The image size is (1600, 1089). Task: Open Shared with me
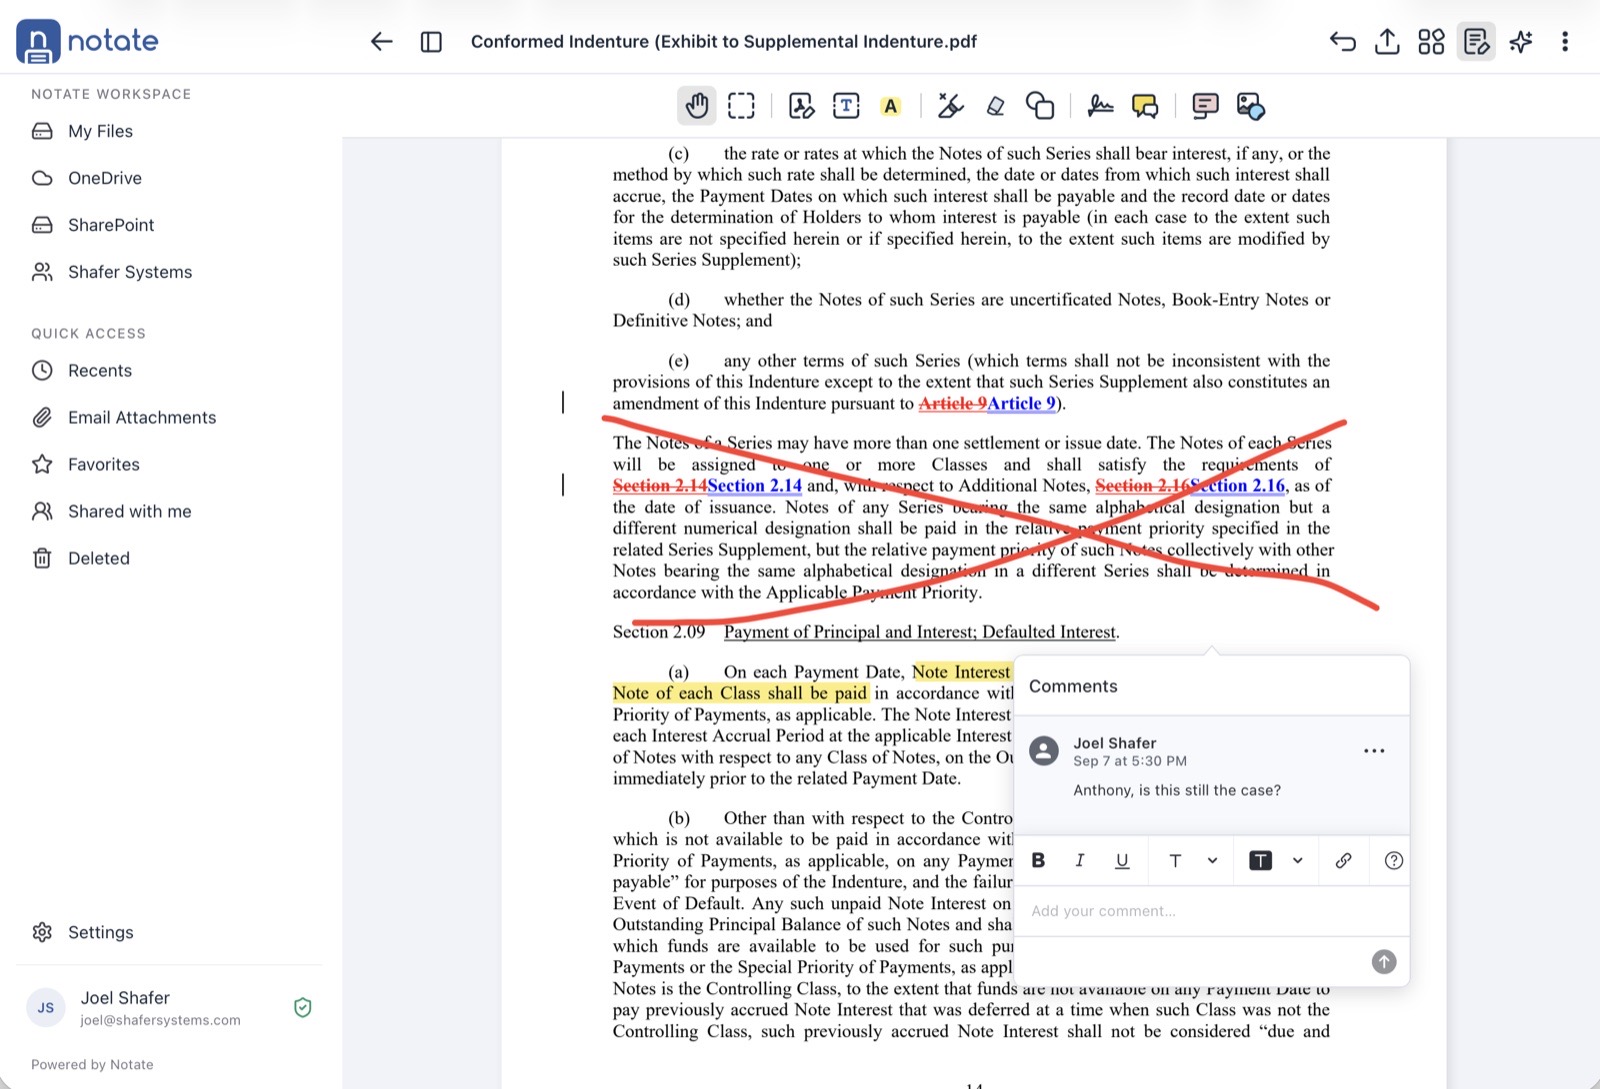point(129,511)
